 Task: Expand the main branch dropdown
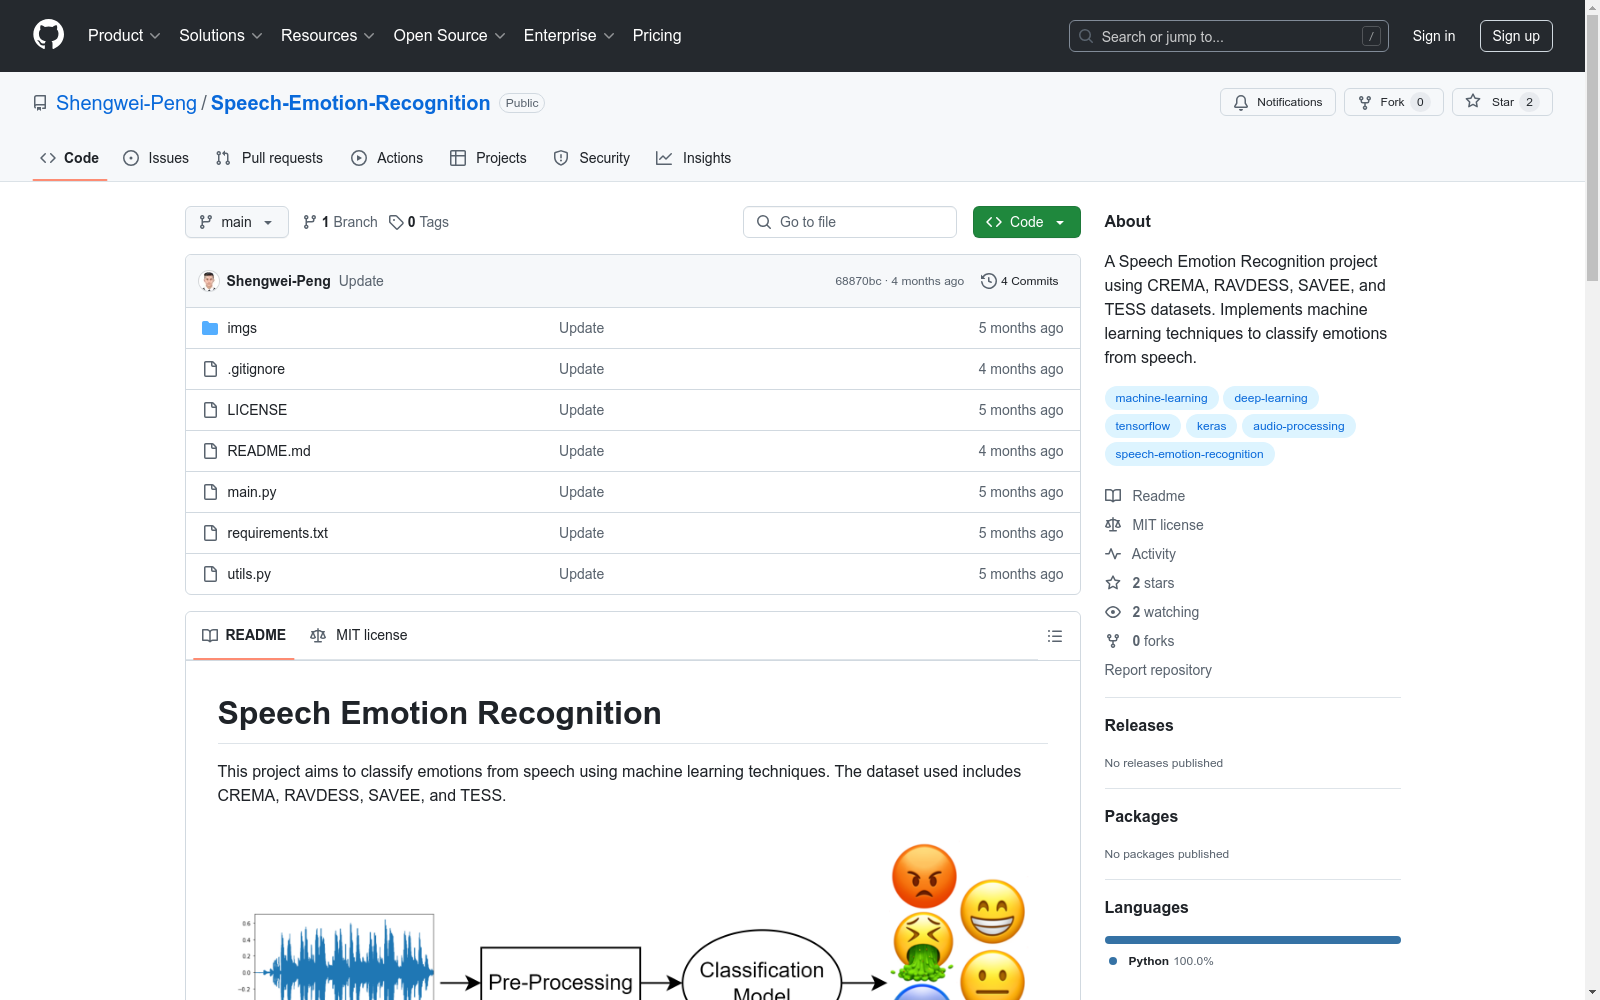coord(236,222)
